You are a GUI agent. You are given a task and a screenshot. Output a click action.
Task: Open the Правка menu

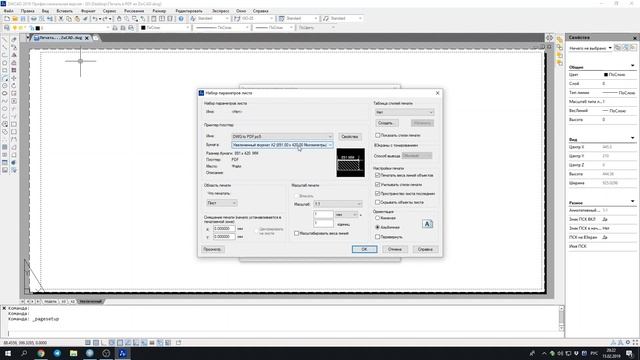(27, 11)
